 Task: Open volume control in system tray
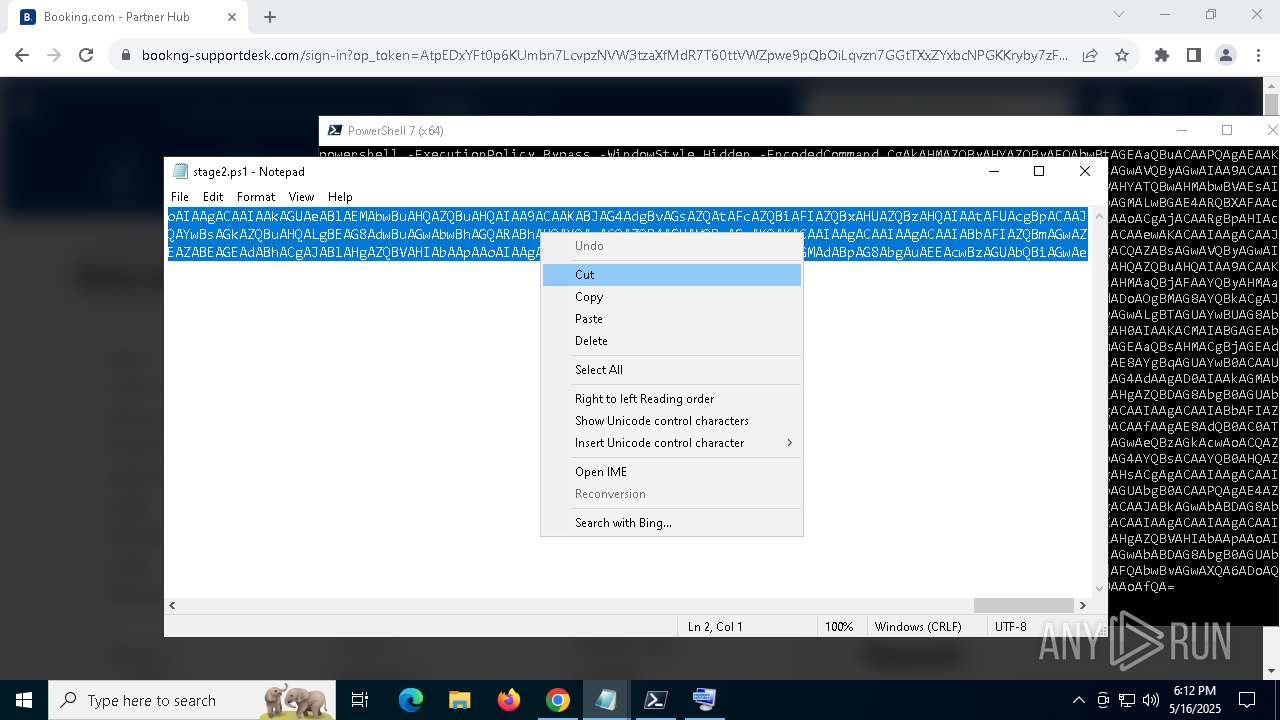(x=1150, y=700)
